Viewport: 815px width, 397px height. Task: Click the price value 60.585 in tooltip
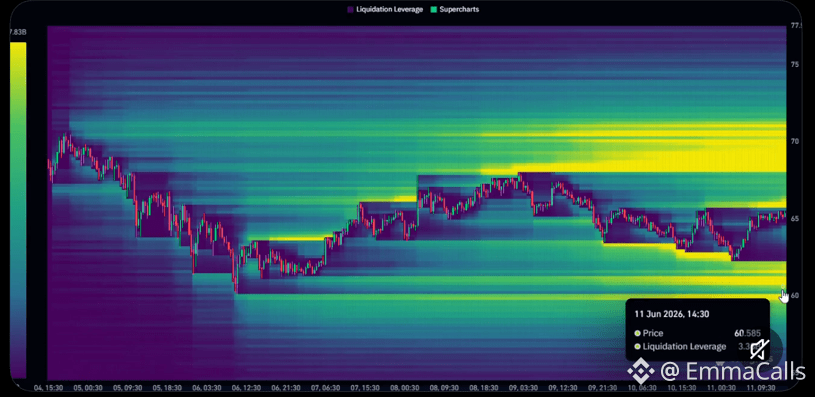747,333
